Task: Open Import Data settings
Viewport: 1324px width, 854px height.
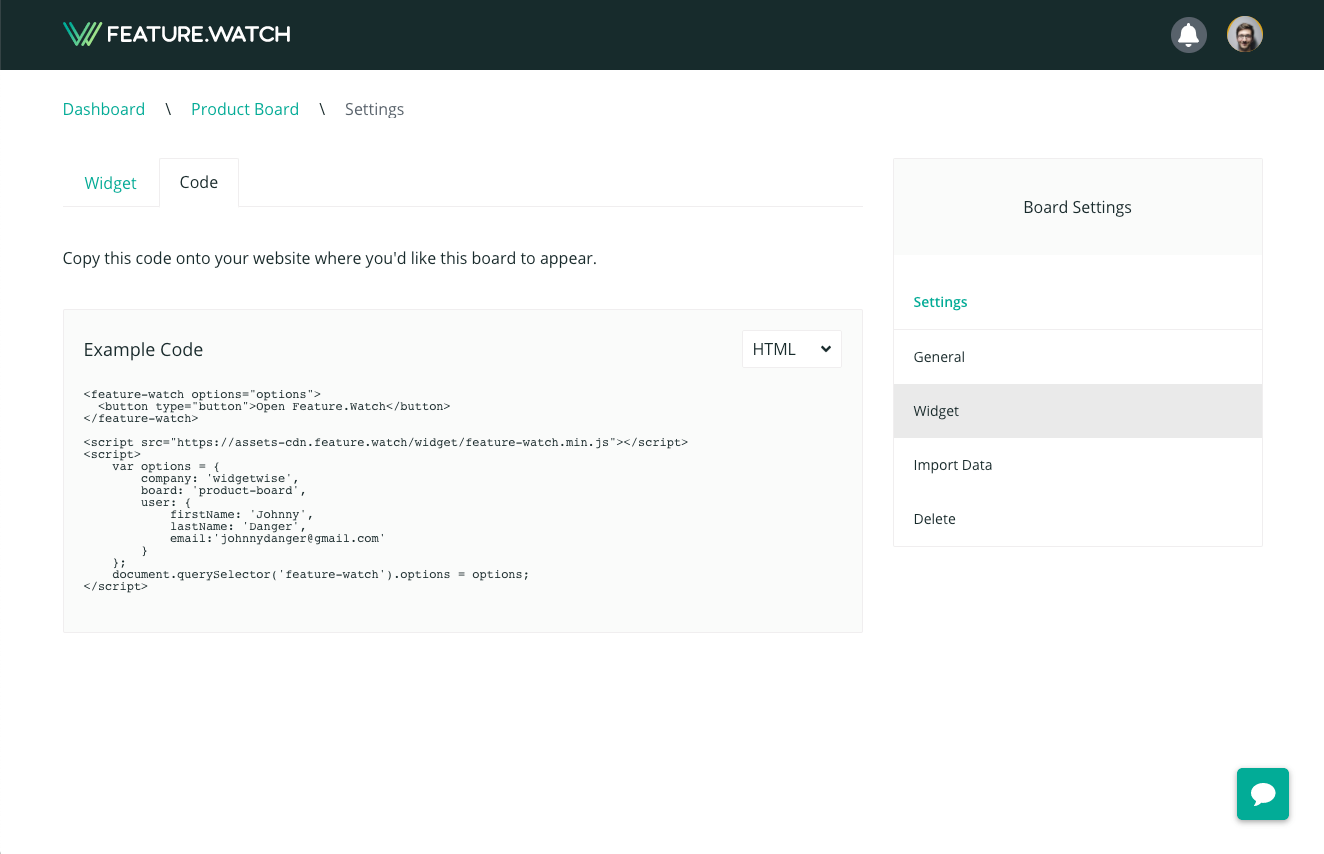Action: point(952,465)
